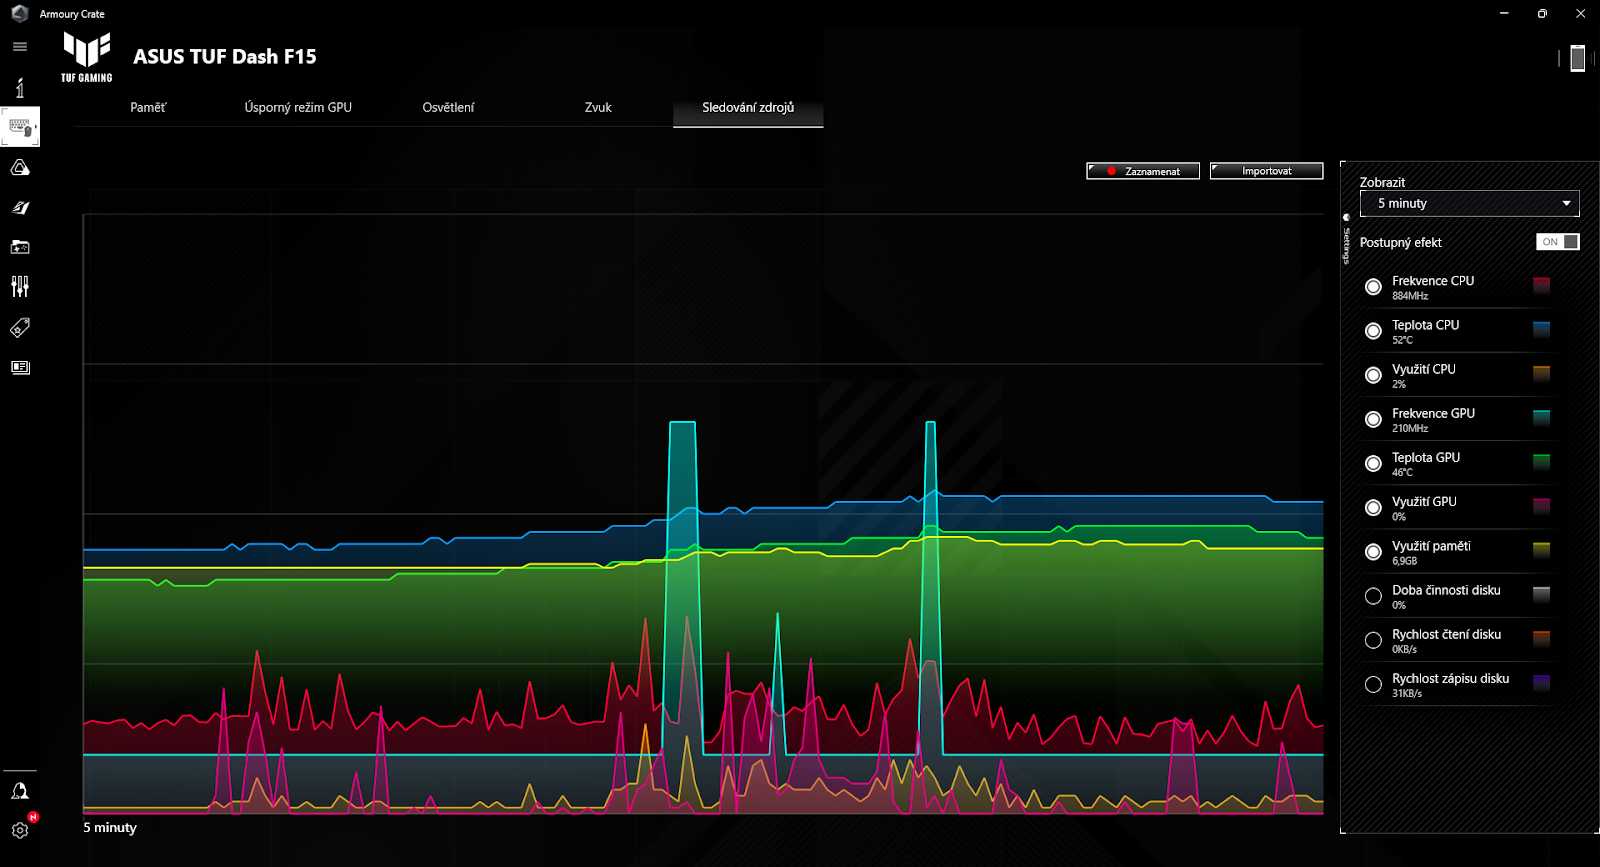Toggle Využití CPU radio button
Screen dimensions: 1600x867
1373,375
